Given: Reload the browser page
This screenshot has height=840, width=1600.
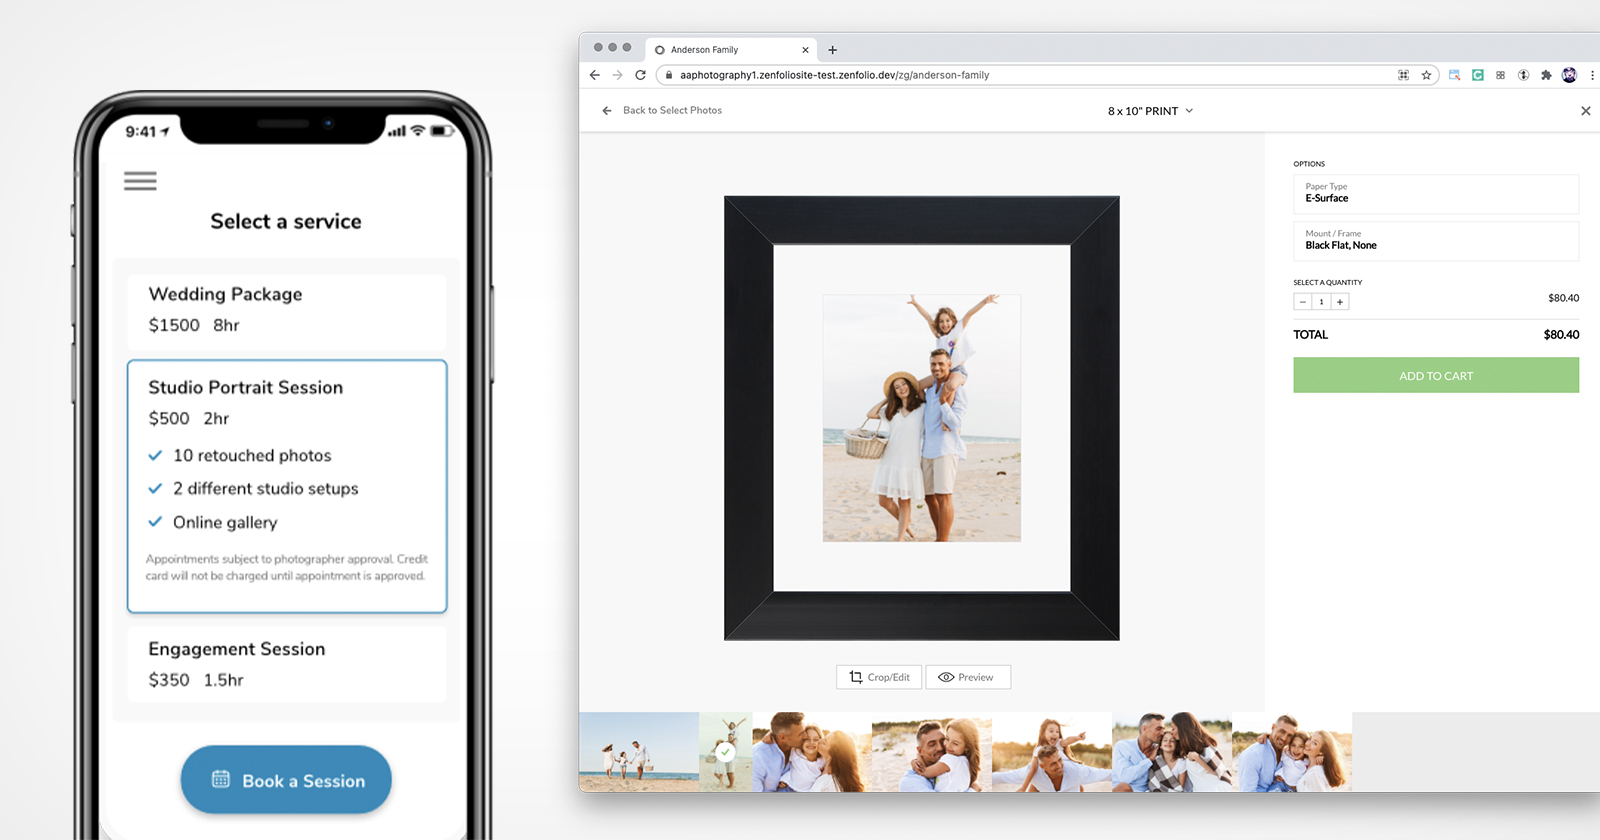Looking at the screenshot, I should coord(640,75).
